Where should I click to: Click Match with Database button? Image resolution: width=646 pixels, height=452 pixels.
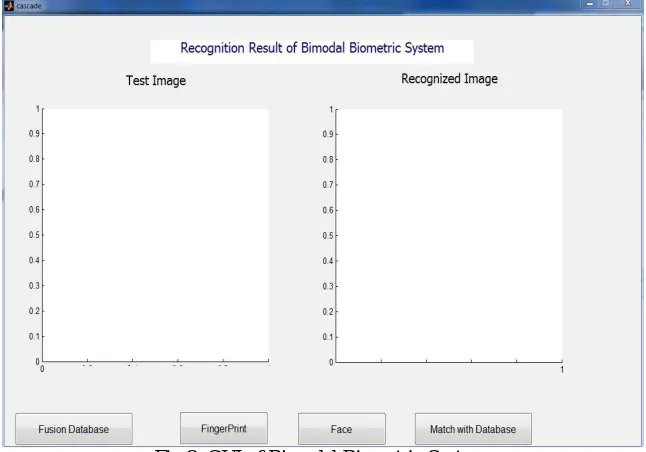pos(473,429)
